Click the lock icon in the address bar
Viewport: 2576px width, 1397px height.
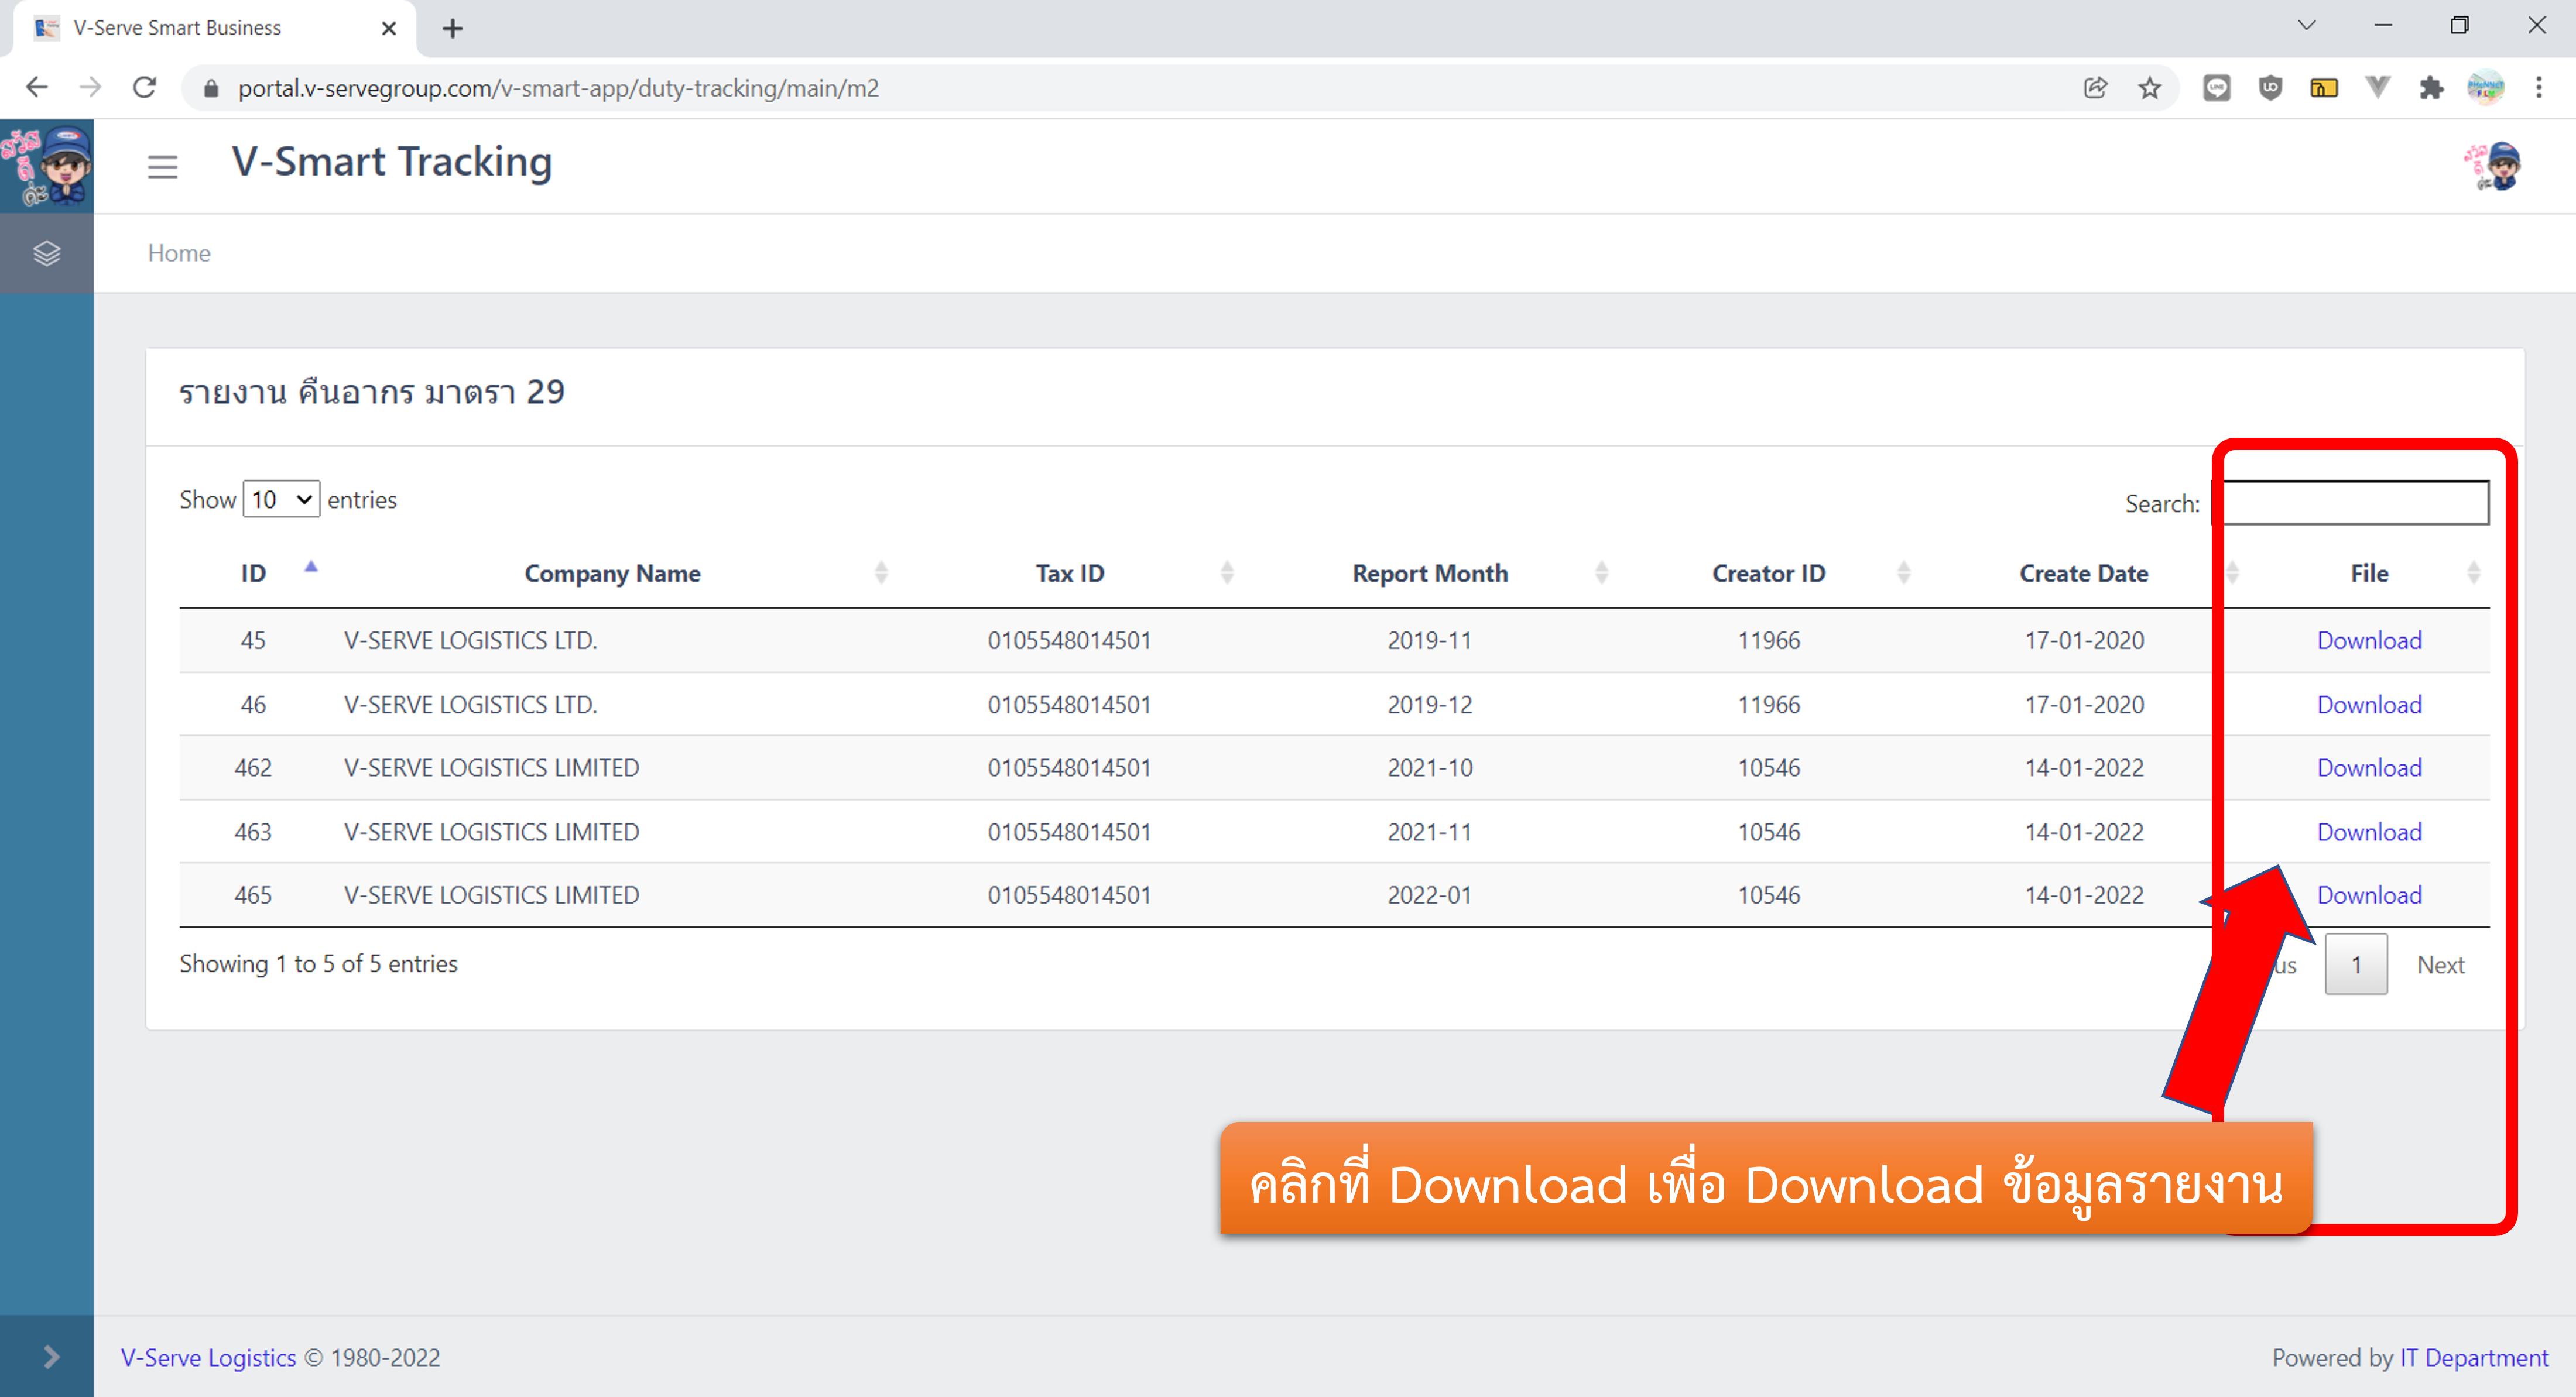pos(210,88)
